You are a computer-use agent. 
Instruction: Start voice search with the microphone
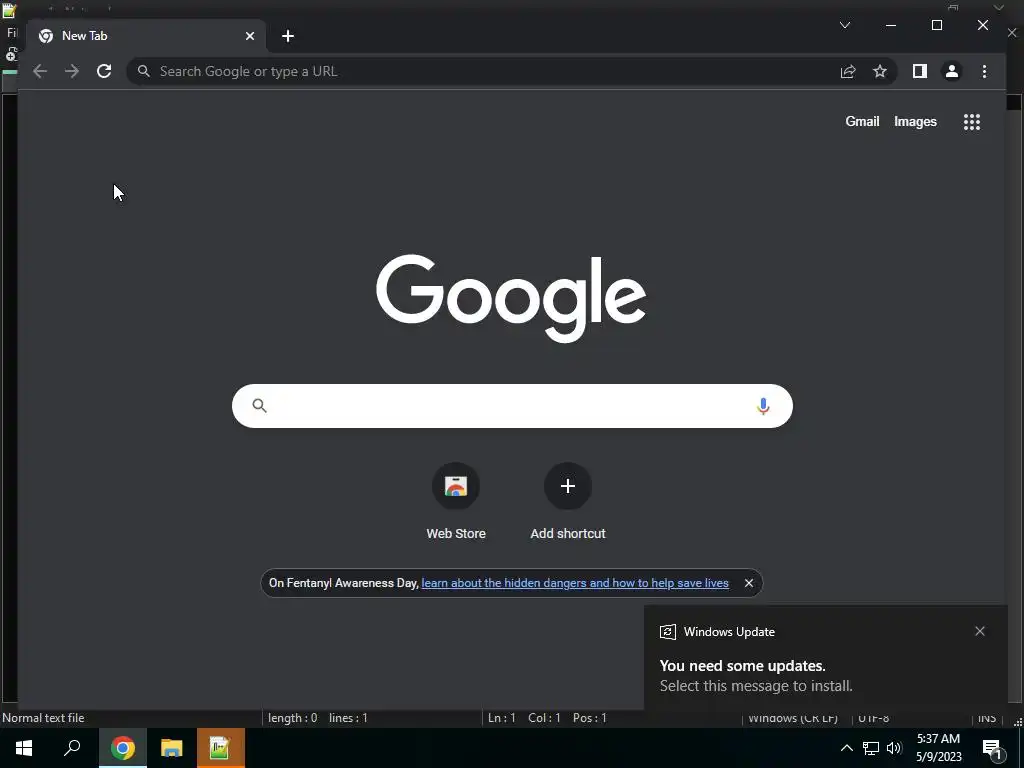(x=763, y=406)
